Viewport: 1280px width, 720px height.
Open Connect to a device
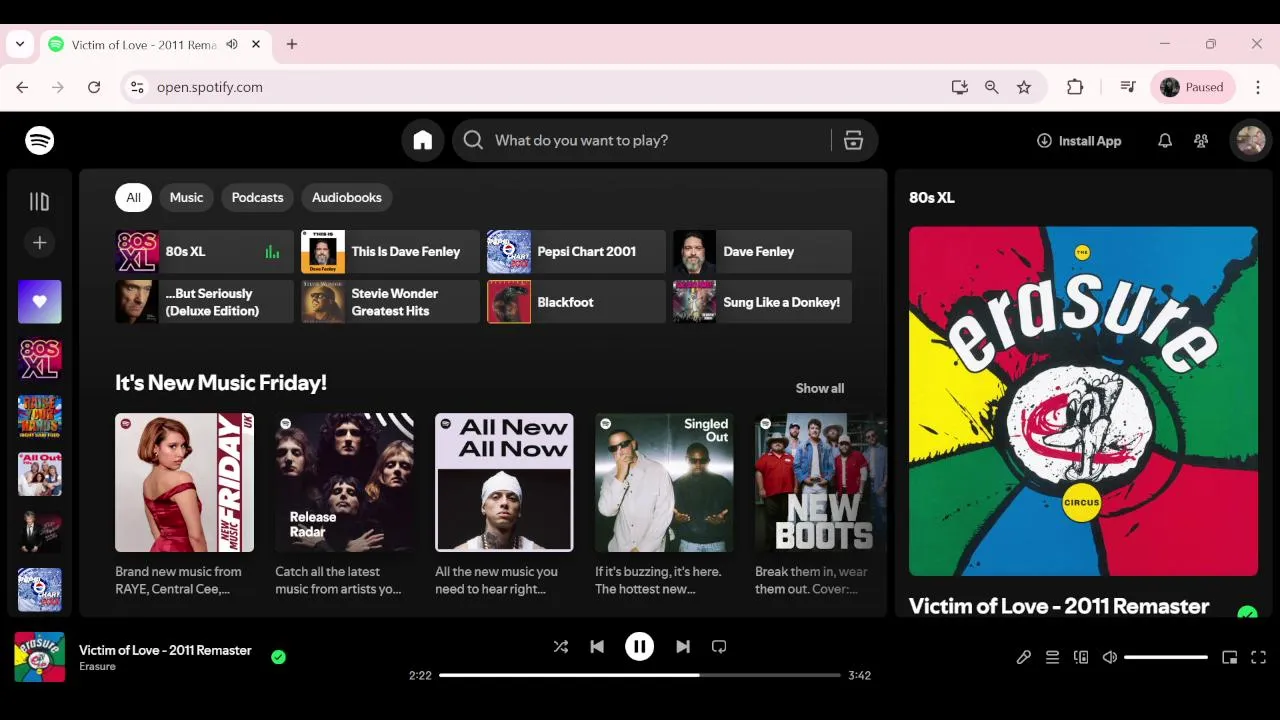(1081, 657)
